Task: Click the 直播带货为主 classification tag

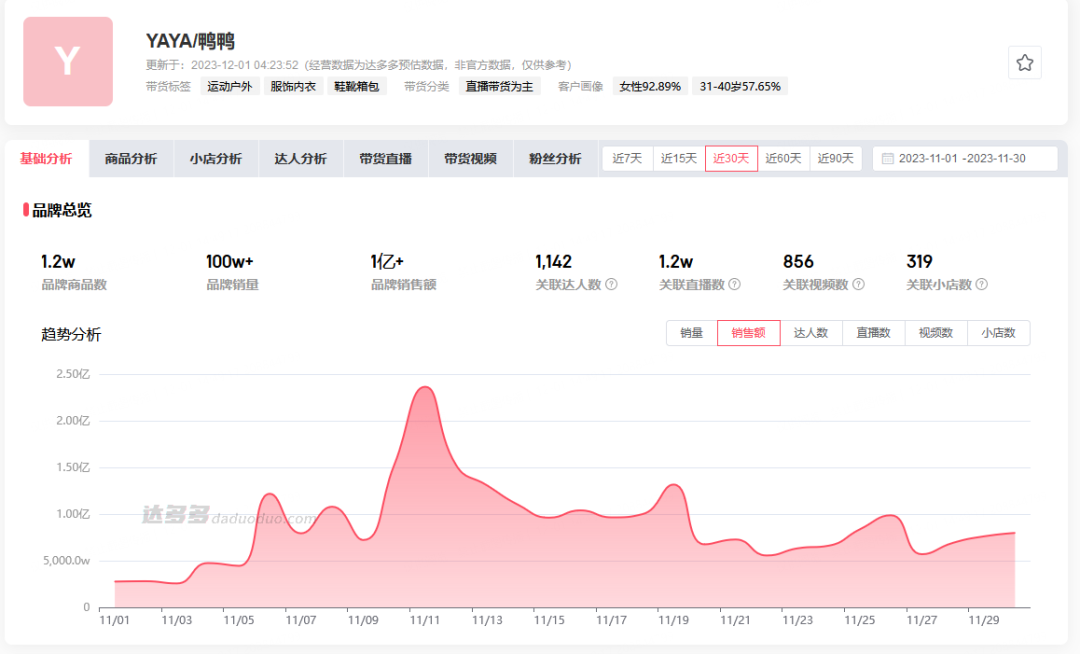Action: coord(500,87)
